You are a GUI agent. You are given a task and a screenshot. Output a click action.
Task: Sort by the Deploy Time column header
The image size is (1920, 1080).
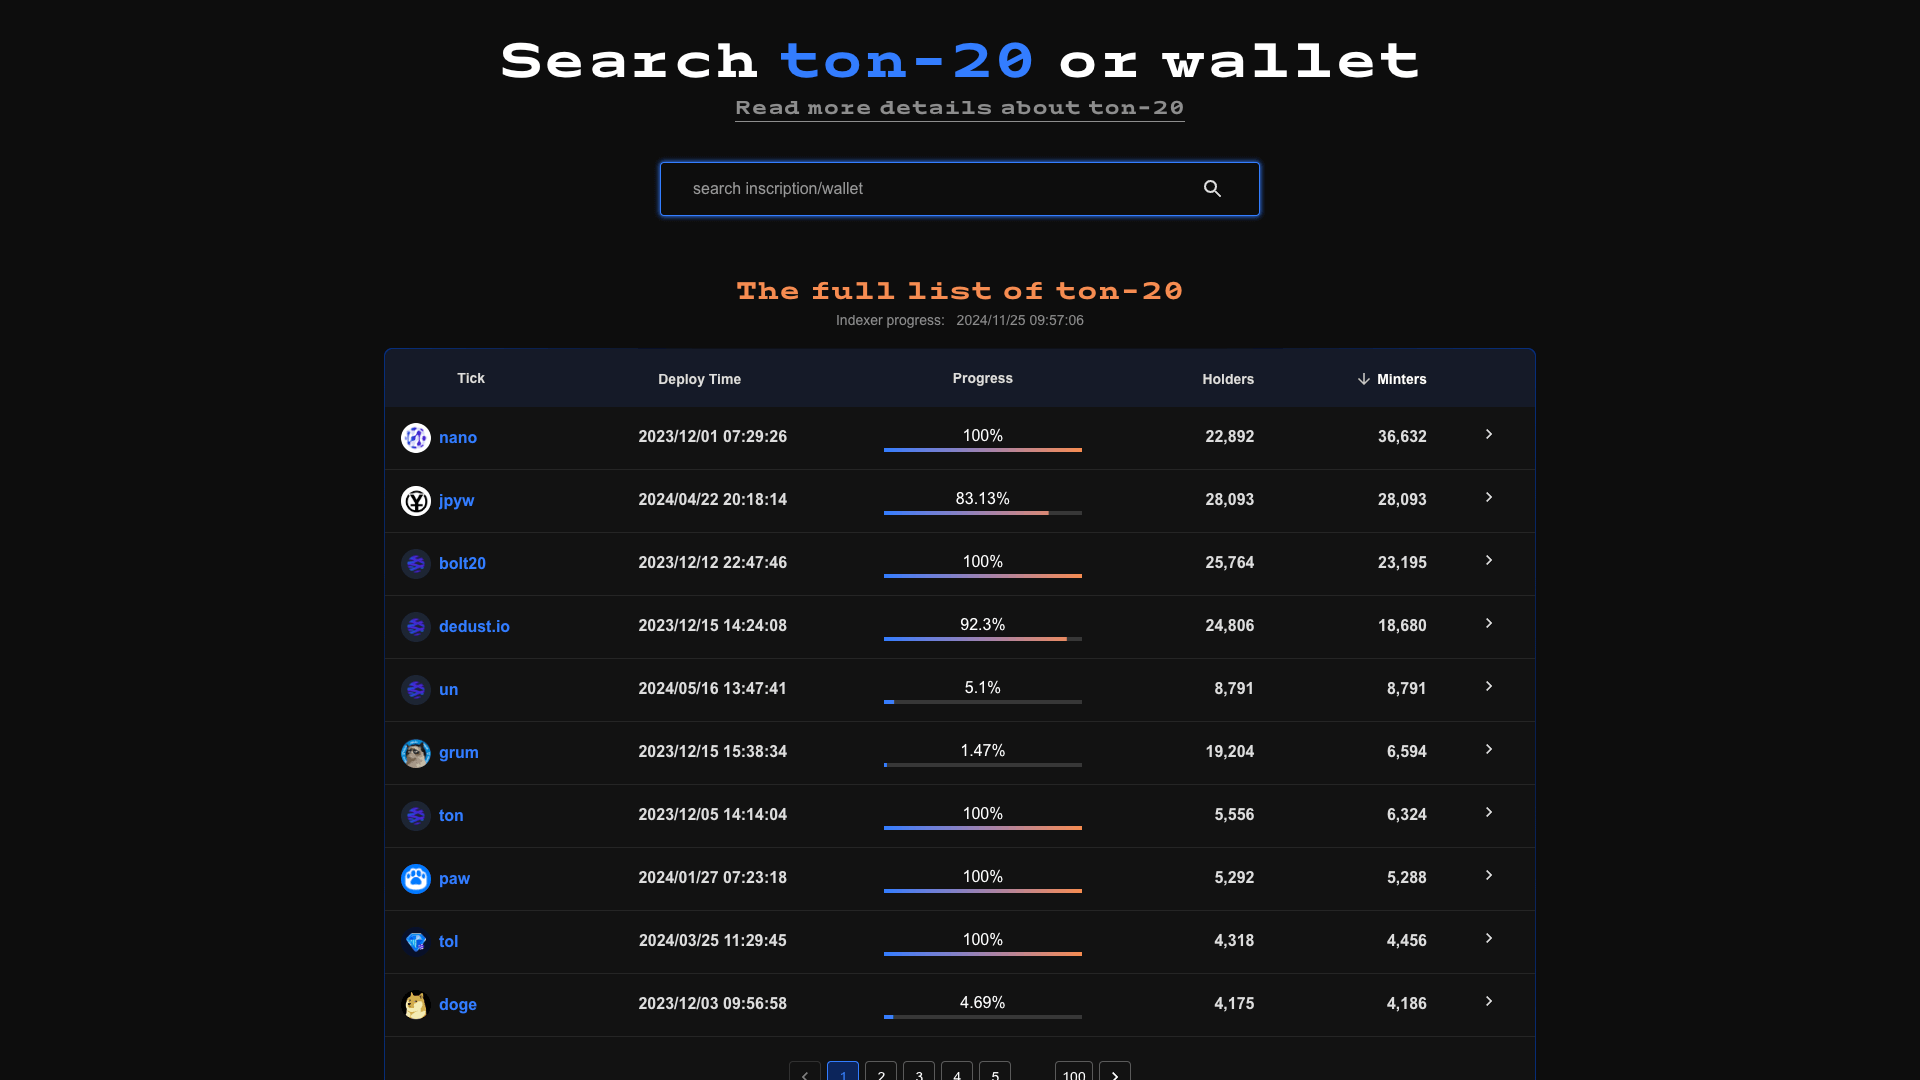[699, 379]
